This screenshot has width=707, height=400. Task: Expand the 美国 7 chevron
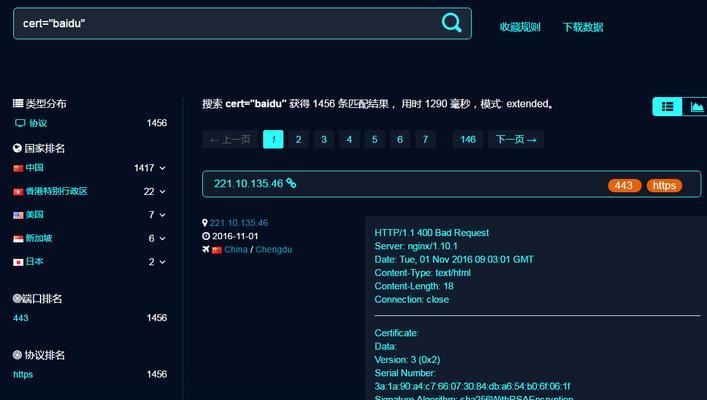coord(162,215)
